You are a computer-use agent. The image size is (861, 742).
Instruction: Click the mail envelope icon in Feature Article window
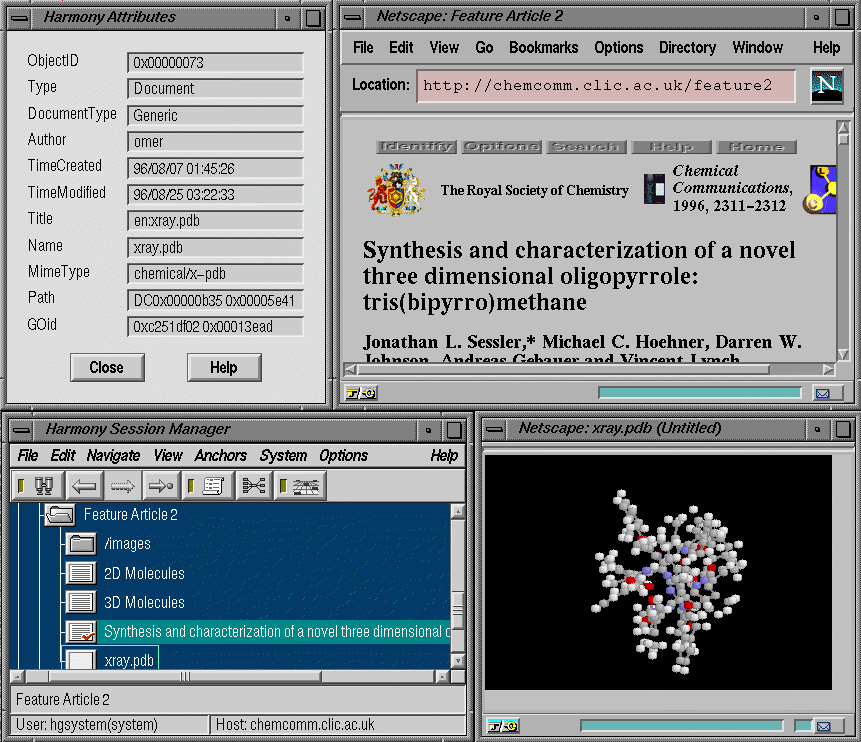tap(823, 393)
